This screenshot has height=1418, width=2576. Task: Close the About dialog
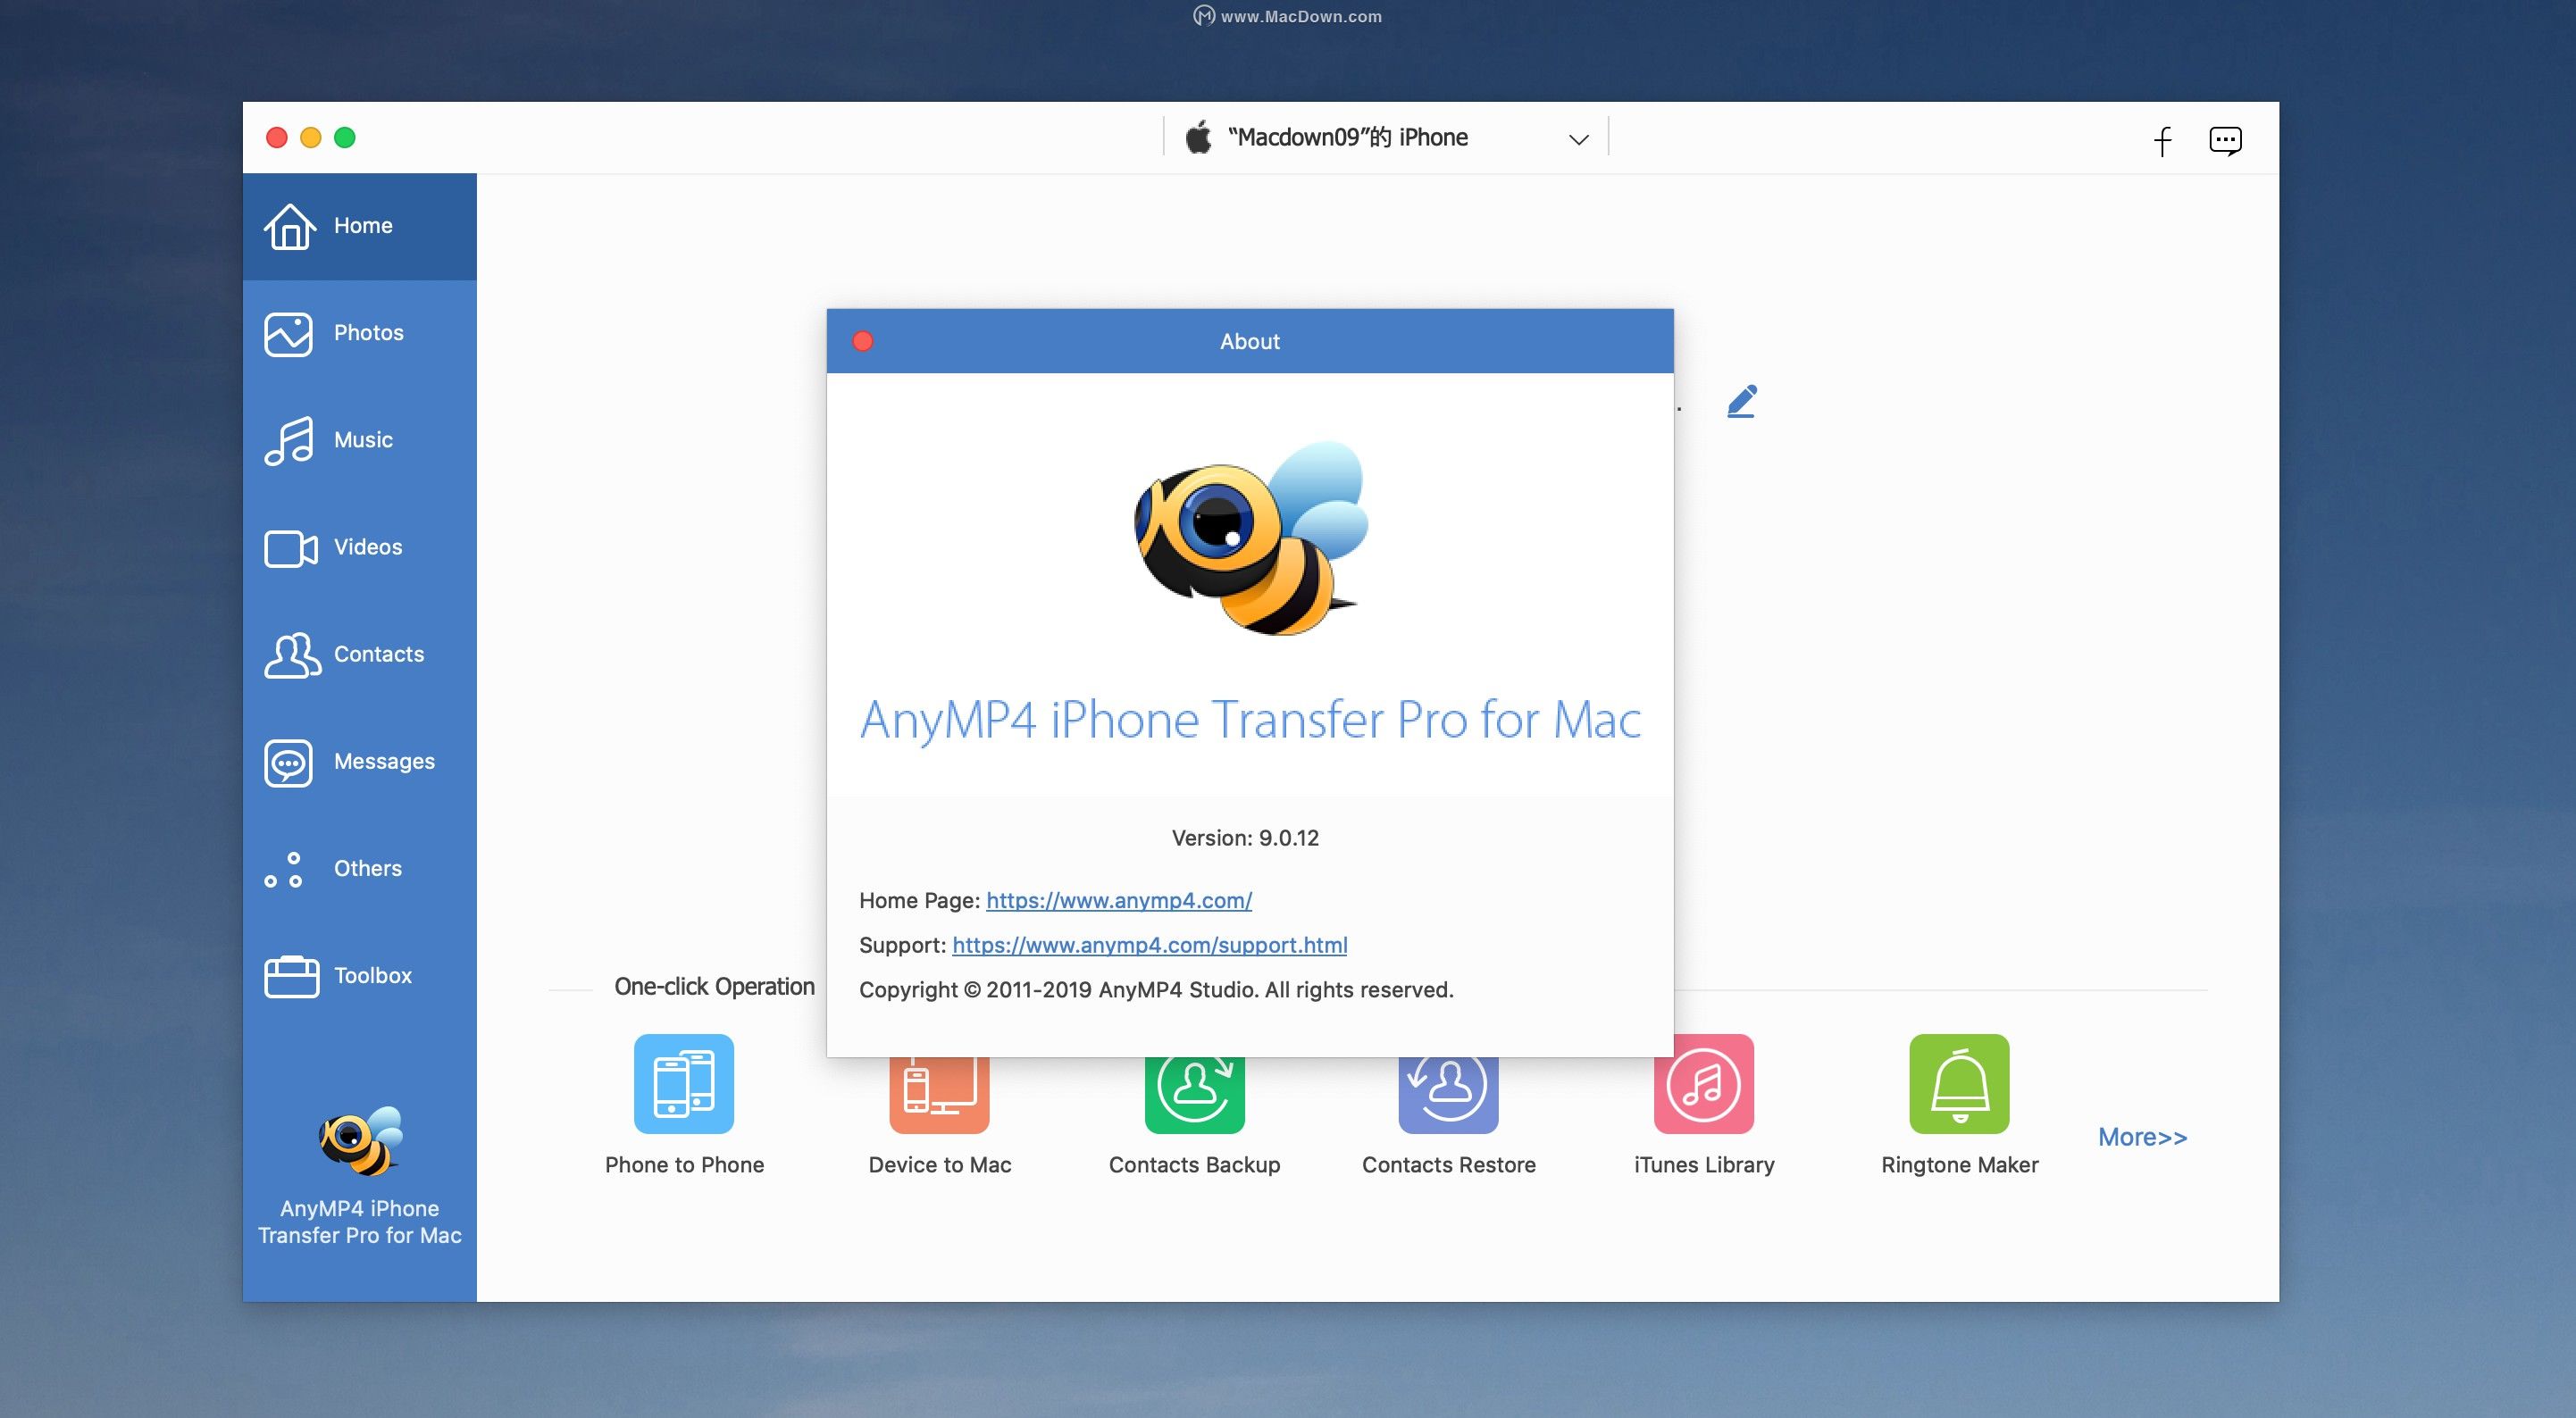point(863,342)
